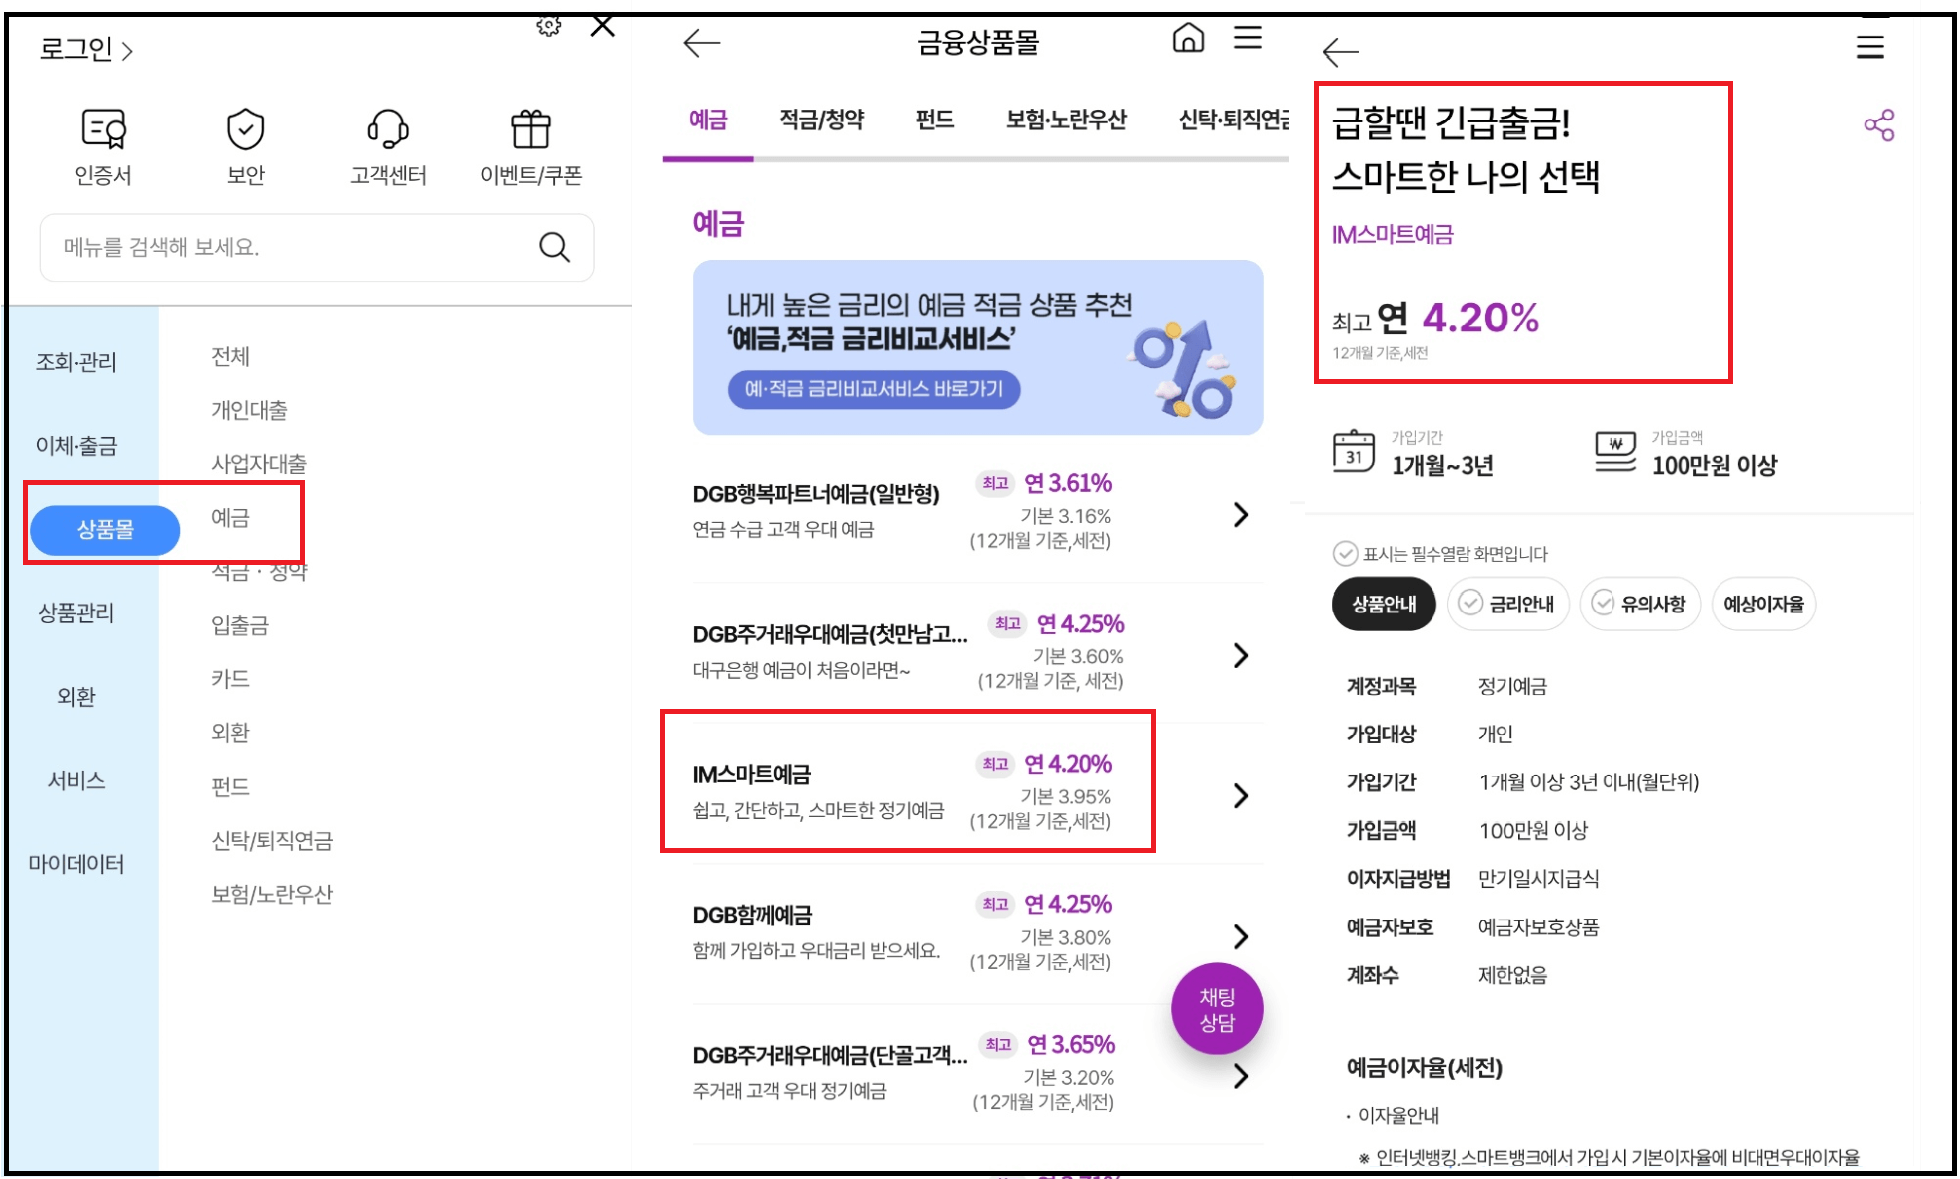Expand IM스마트예금 row chevron

(1240, 795)
